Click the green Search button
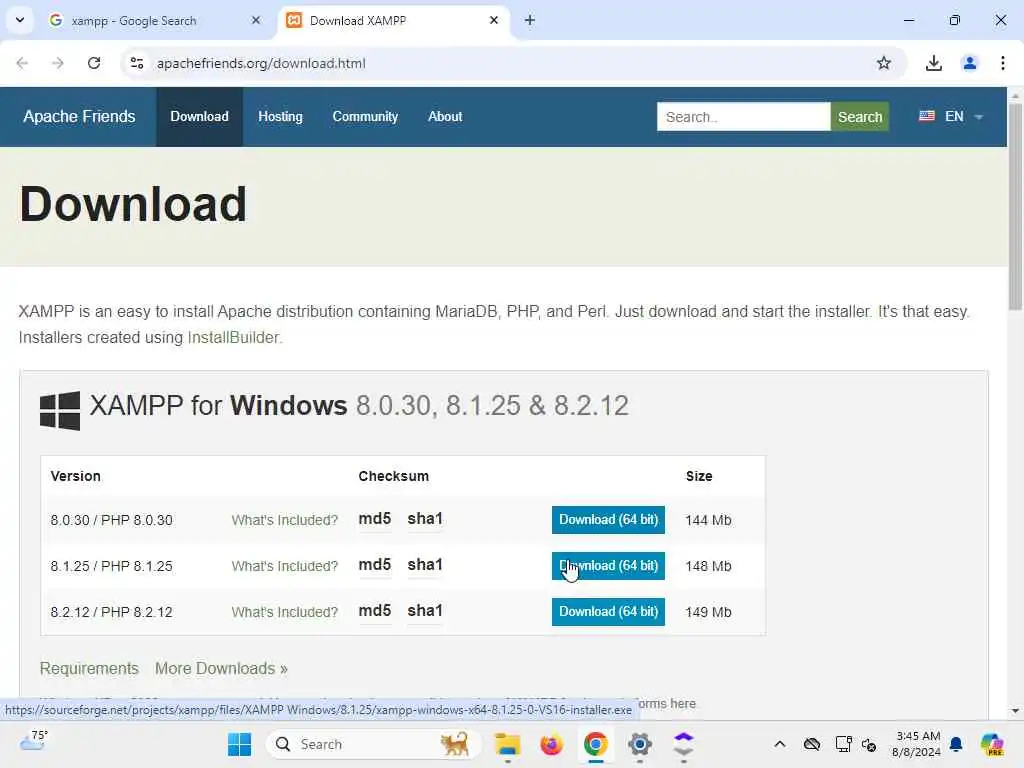 tap(859, 117)
